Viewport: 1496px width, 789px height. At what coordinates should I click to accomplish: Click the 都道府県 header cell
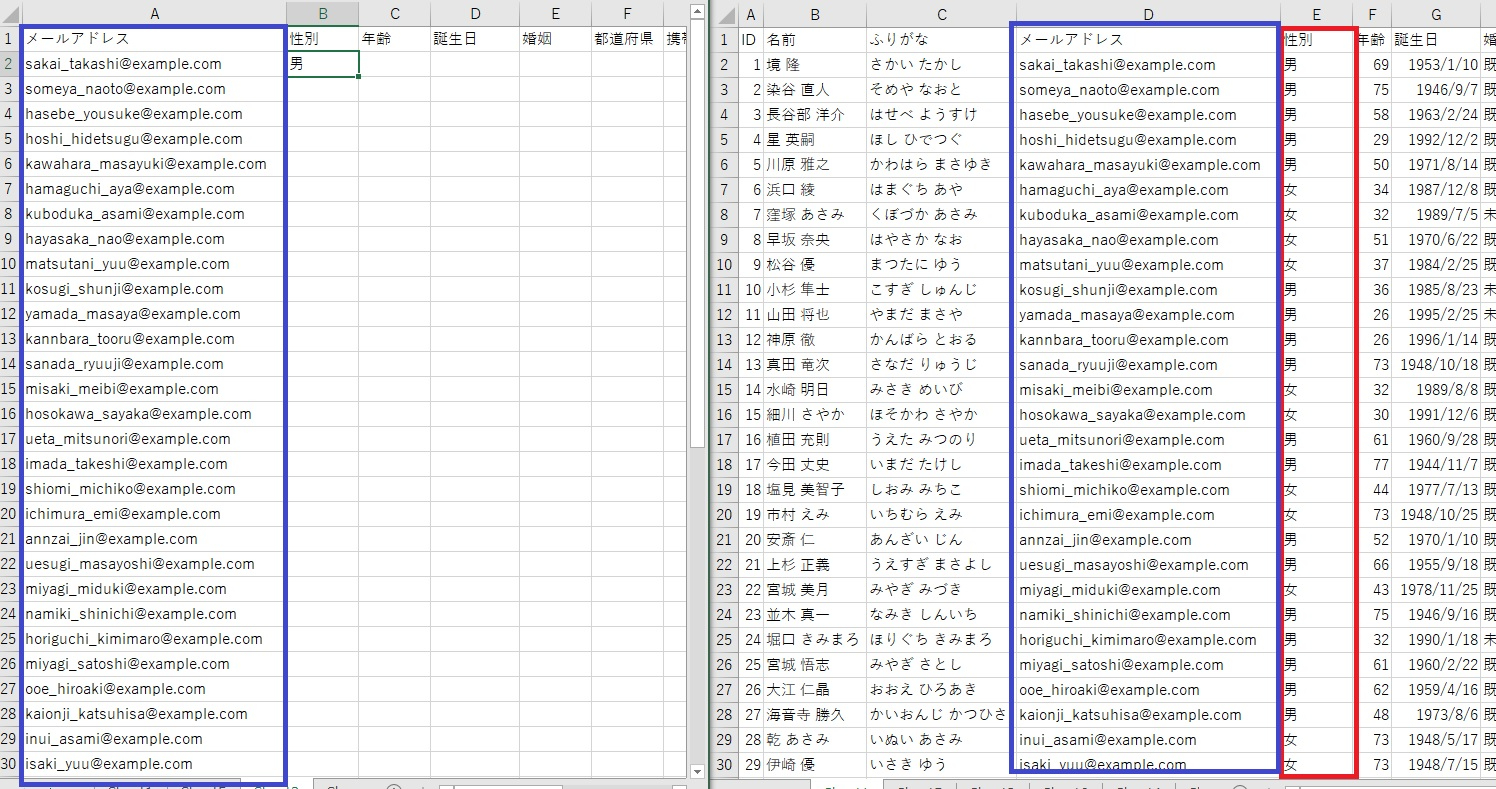pyautogui.click(x=627, y=39)
